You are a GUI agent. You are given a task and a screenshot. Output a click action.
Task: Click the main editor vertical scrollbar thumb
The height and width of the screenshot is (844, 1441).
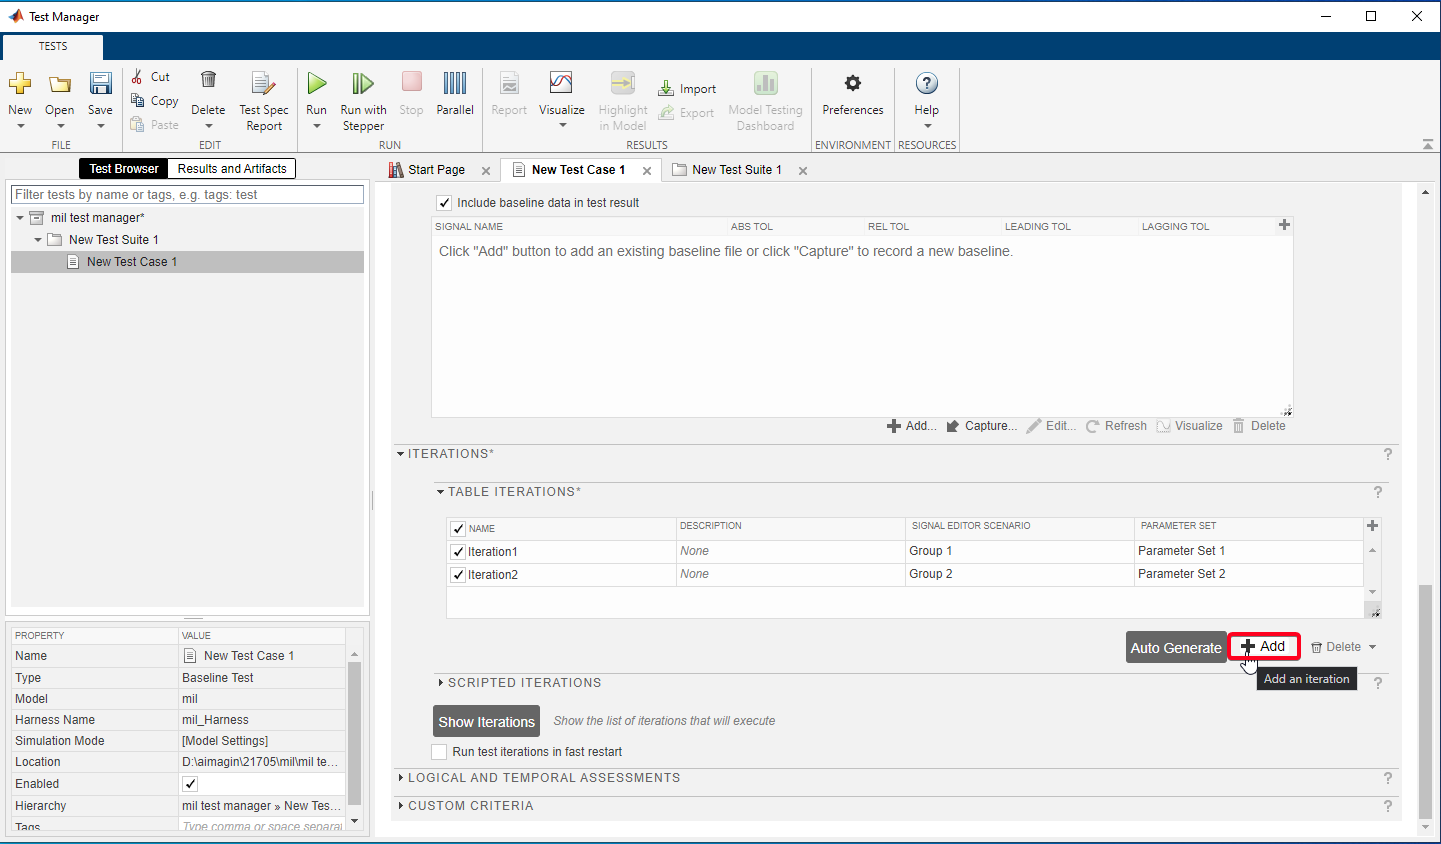[1425, 702]
